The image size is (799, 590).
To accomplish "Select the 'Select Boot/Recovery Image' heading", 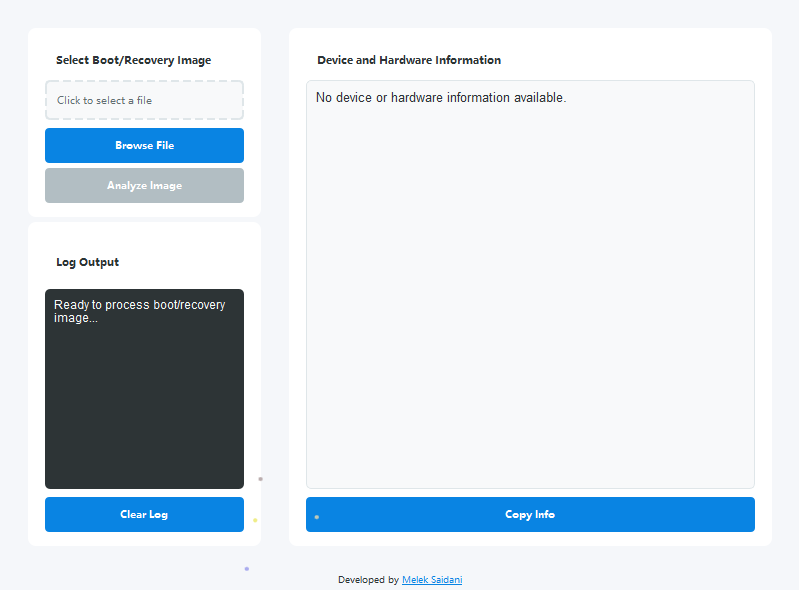I will click(133, 60).
